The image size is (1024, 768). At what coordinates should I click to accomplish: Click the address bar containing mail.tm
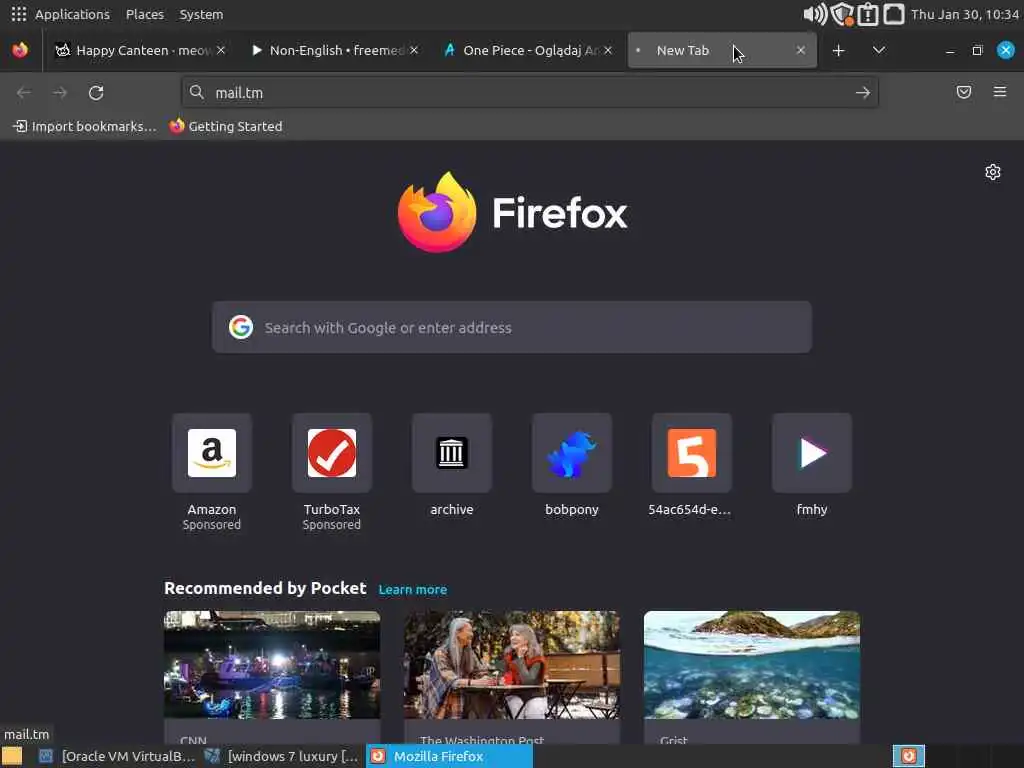click(x=530, y=93)
